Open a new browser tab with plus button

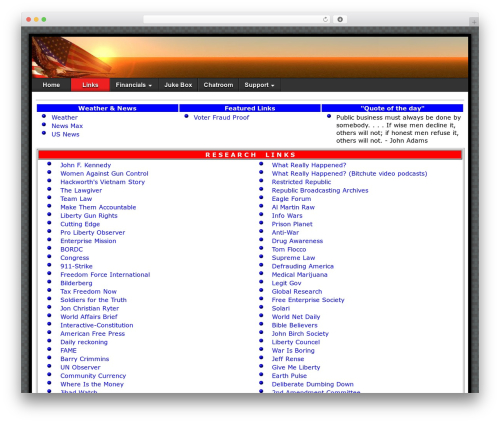(x=474, y=22)
